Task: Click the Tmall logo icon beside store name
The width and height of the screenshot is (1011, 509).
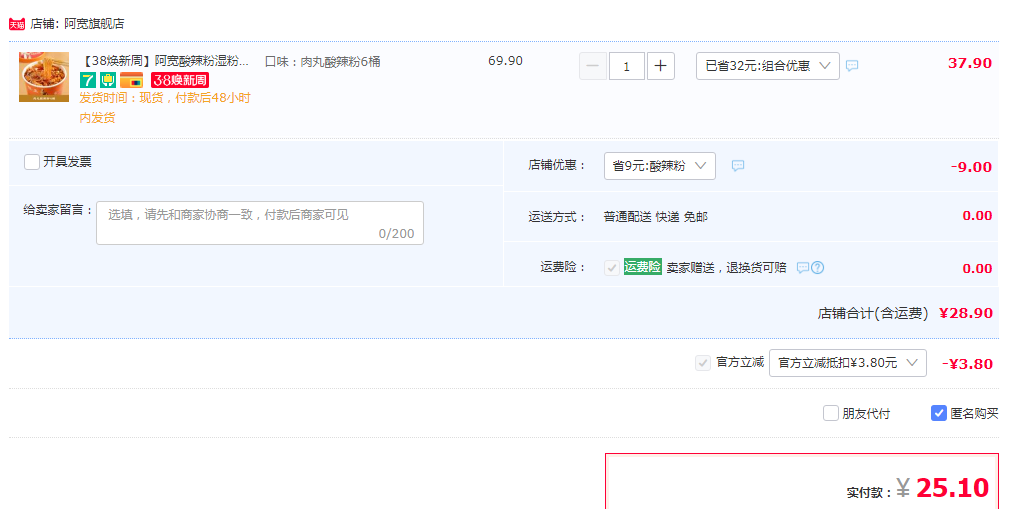Action: pos(17,24)
